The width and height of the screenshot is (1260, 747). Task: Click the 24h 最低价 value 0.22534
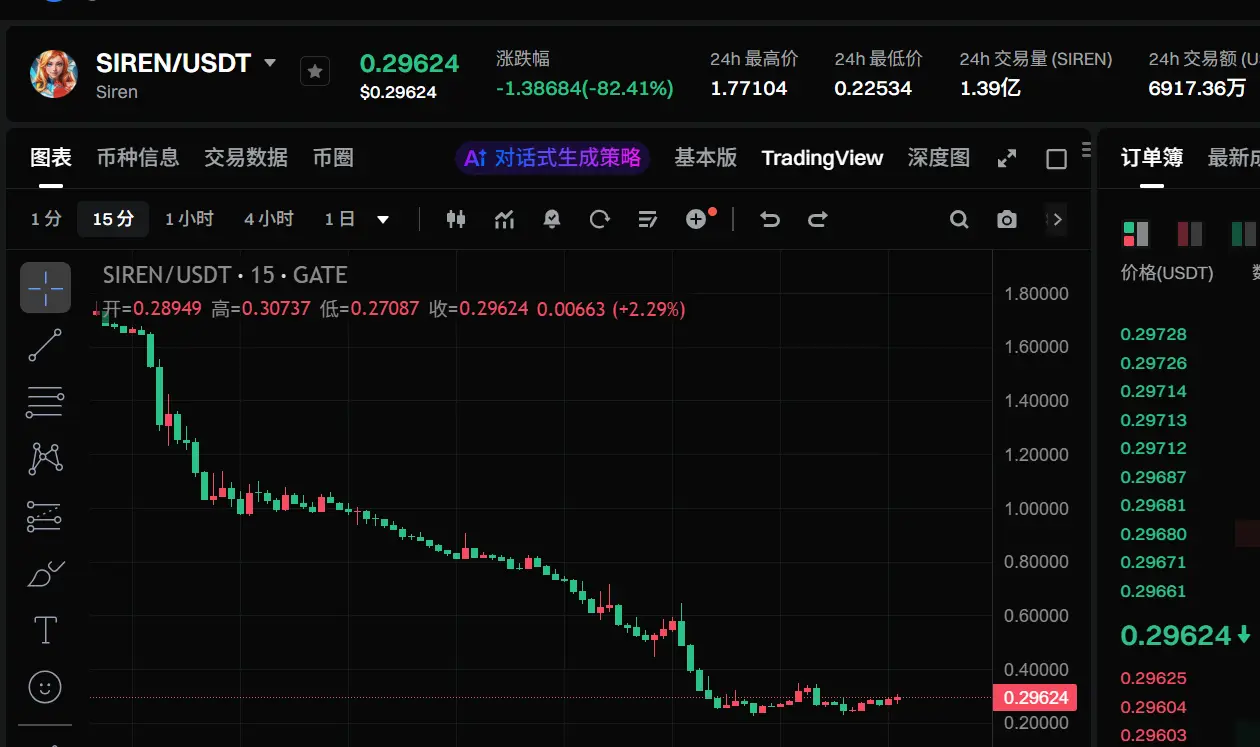(873, 88)
